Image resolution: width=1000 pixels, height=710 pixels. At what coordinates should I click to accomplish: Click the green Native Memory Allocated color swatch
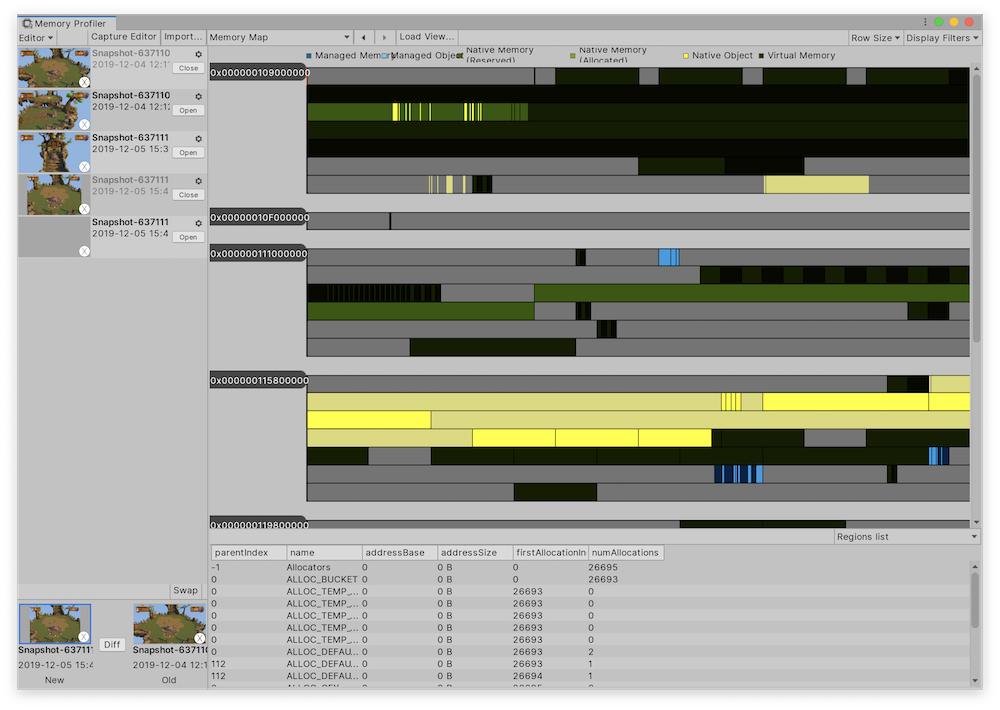(x=572, y=55)
